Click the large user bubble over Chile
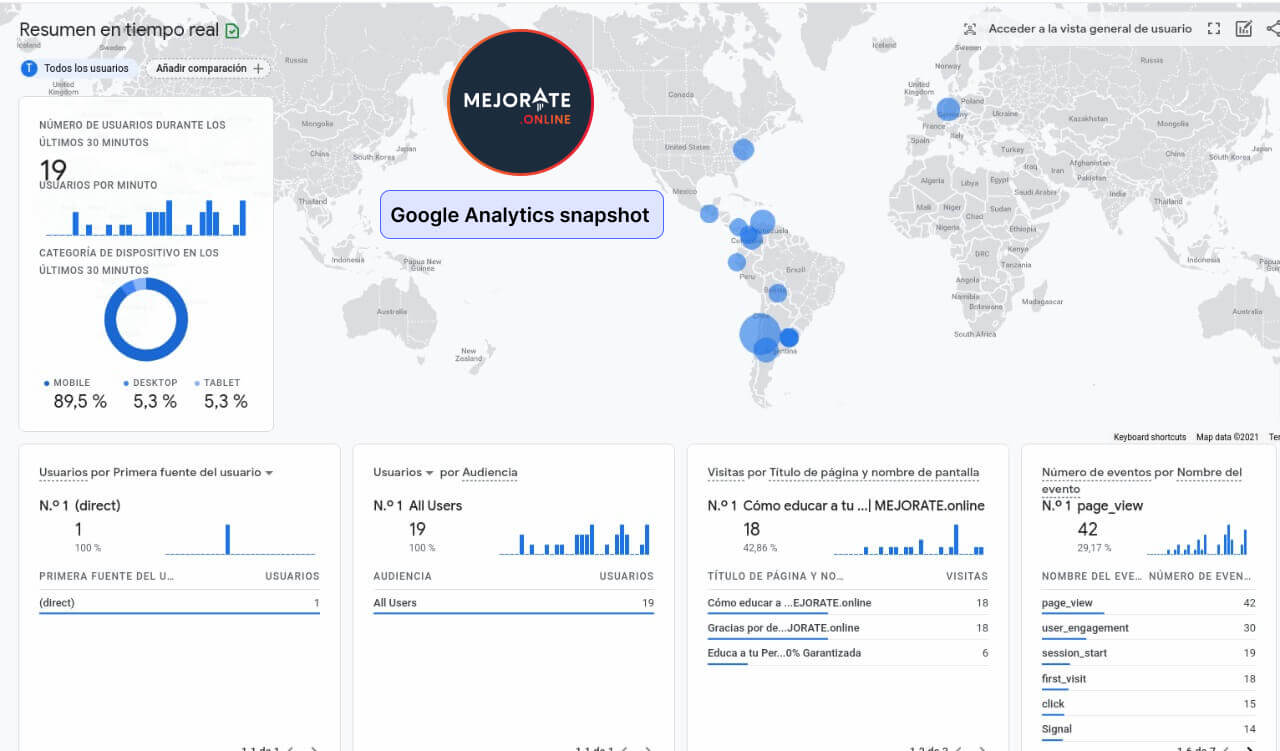This screenshot has width=1280, height=751. point(759,333)
